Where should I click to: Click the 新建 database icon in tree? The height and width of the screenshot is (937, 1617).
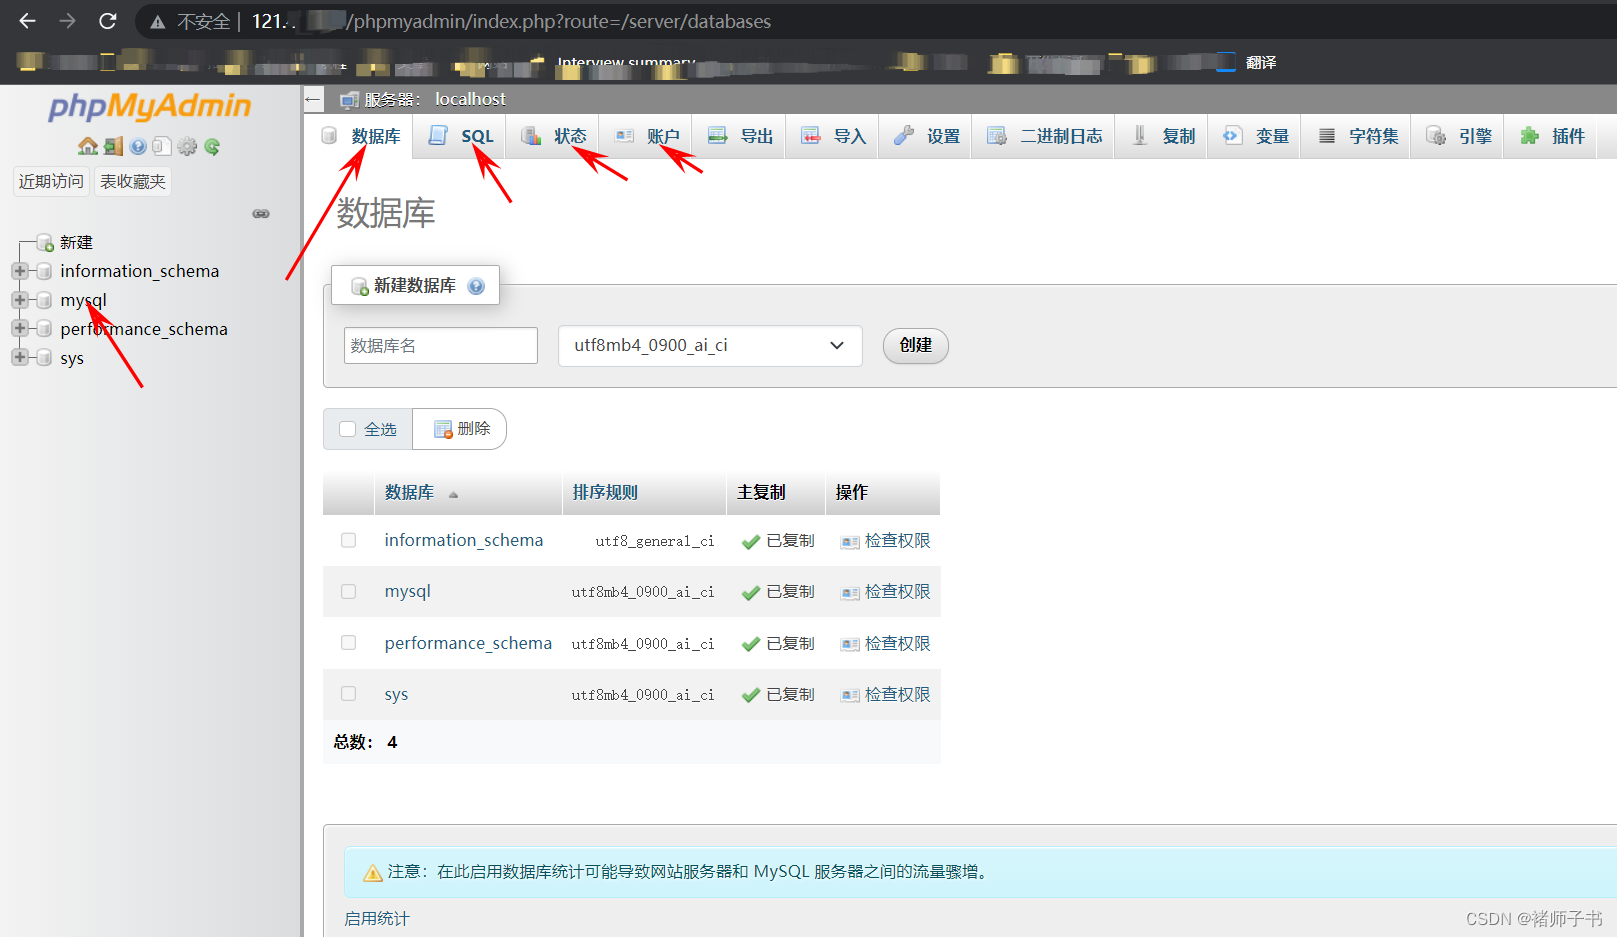(x=45, y=243)
